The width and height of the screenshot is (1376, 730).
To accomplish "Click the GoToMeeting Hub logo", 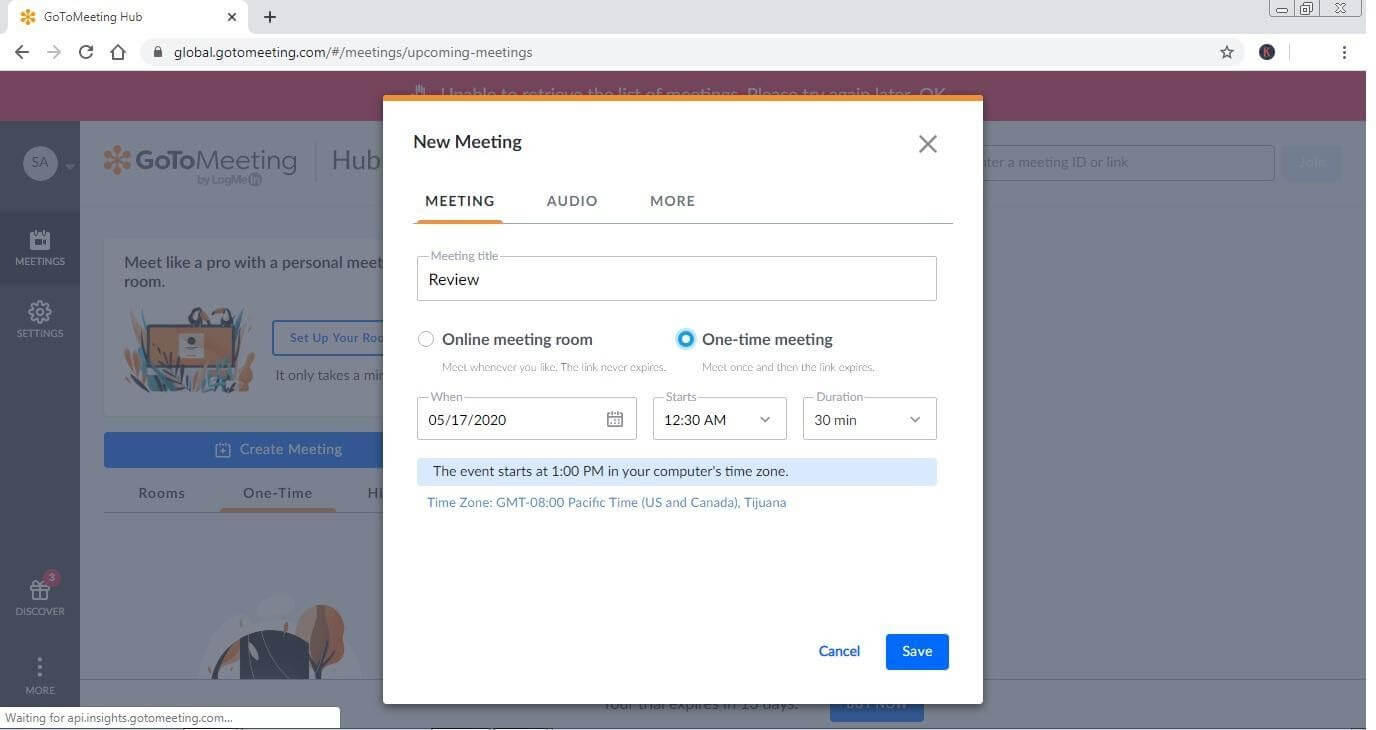I will (200, 161).
